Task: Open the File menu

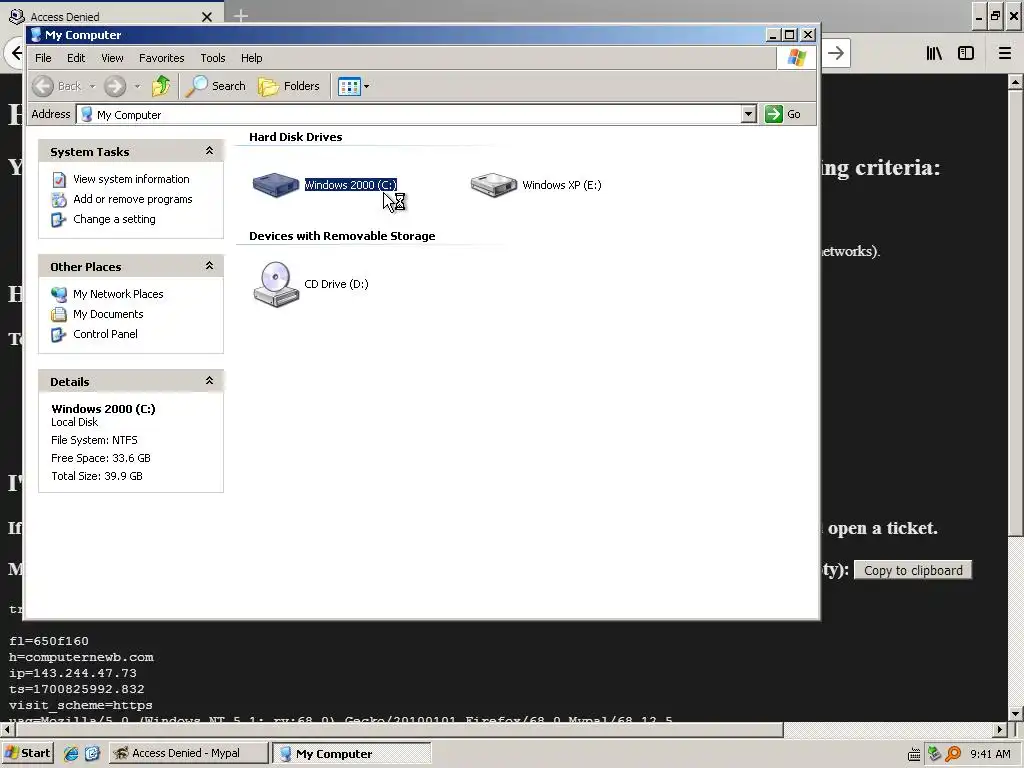Action: point(43,58)
